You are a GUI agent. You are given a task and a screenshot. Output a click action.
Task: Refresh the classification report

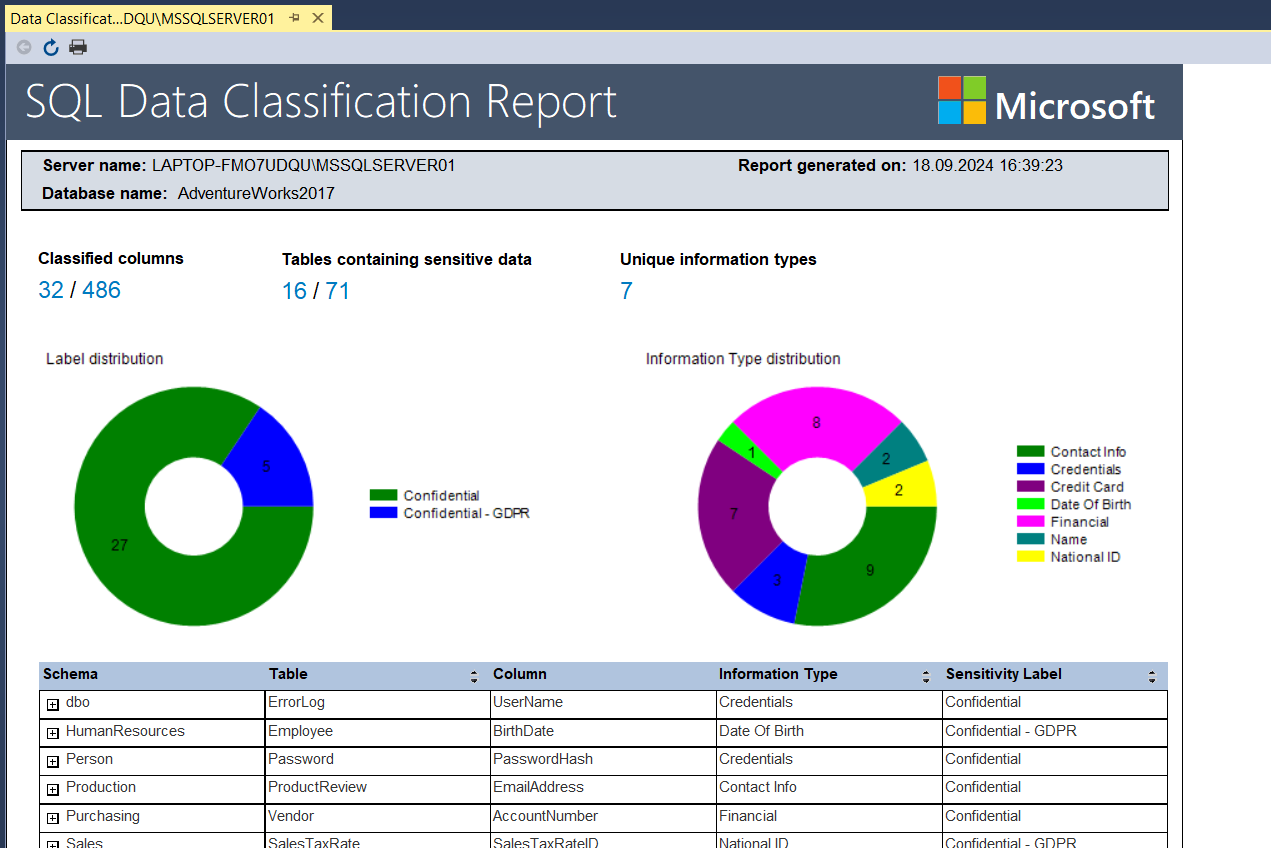click(51, 47)
